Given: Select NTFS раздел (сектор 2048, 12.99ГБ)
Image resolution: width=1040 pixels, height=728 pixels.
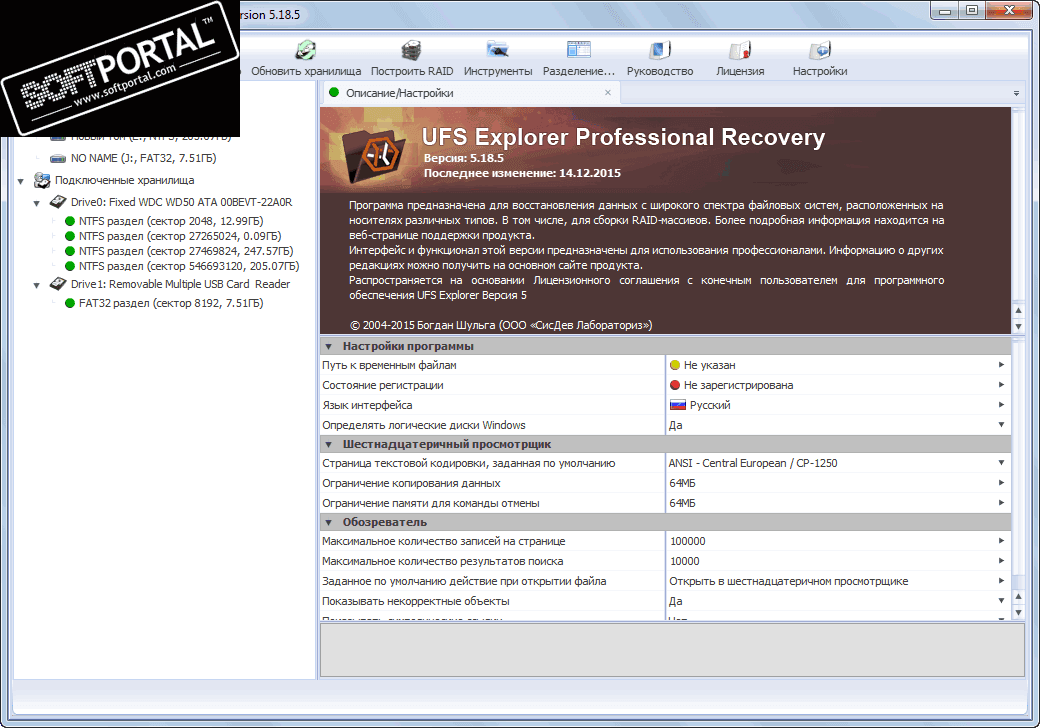Looking at the screenshot, I should pos(170,221).
